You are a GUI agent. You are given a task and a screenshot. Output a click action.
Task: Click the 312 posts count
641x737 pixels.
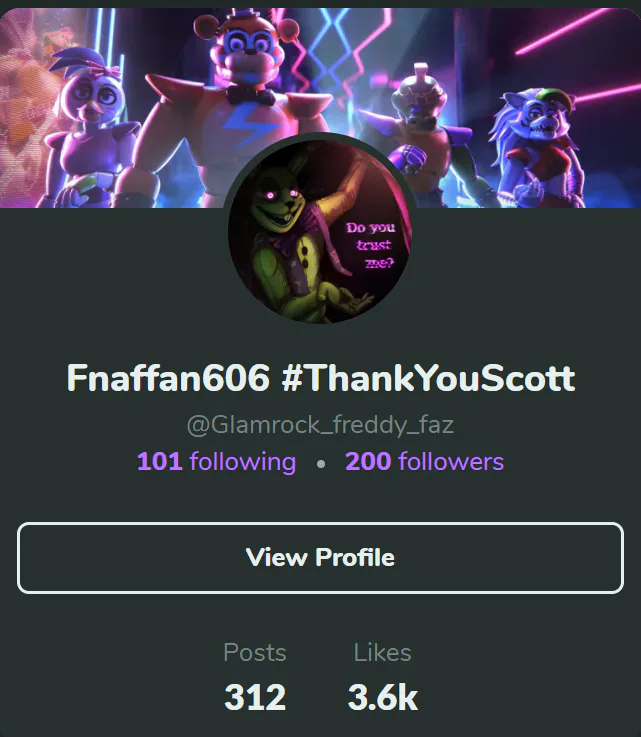point(255,697)
